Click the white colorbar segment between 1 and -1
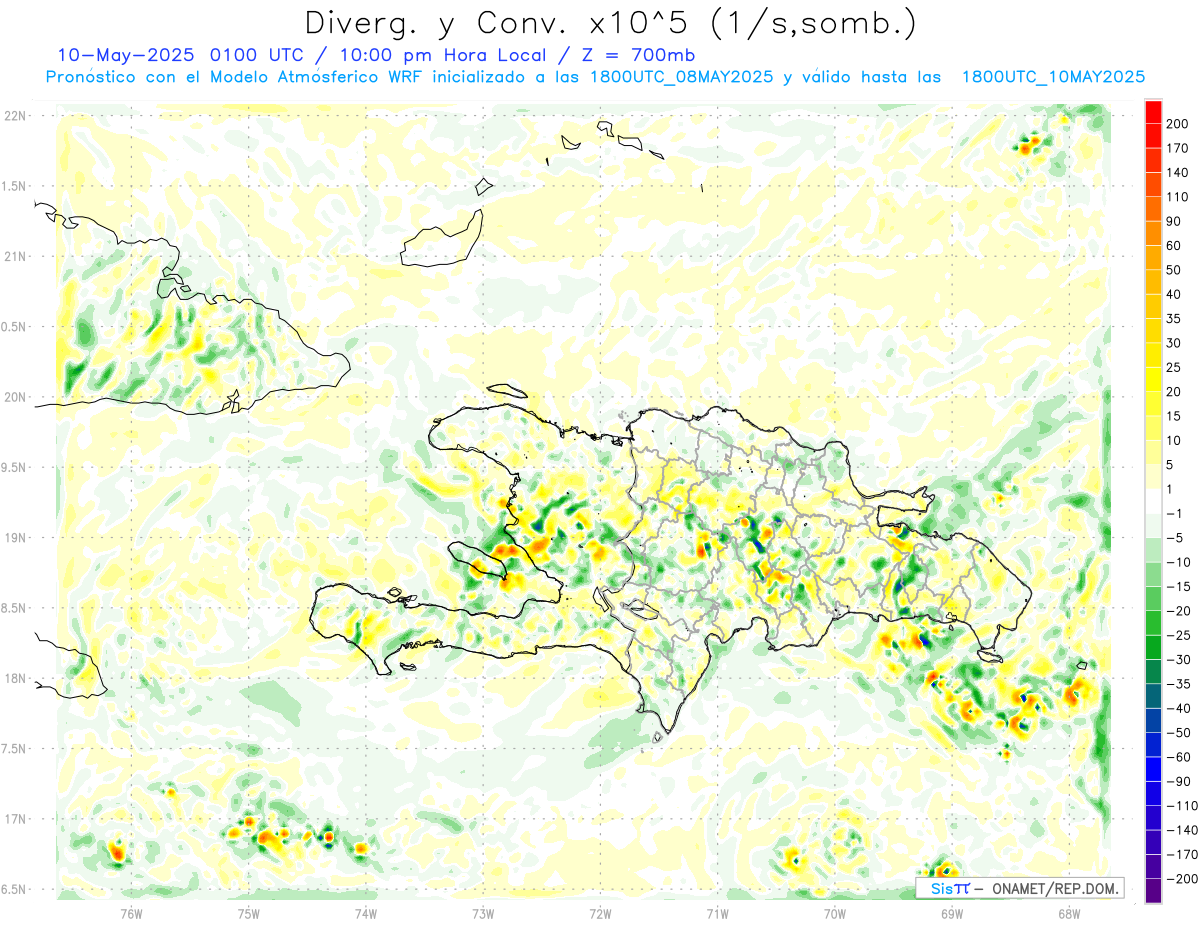 pos(1153,501)
